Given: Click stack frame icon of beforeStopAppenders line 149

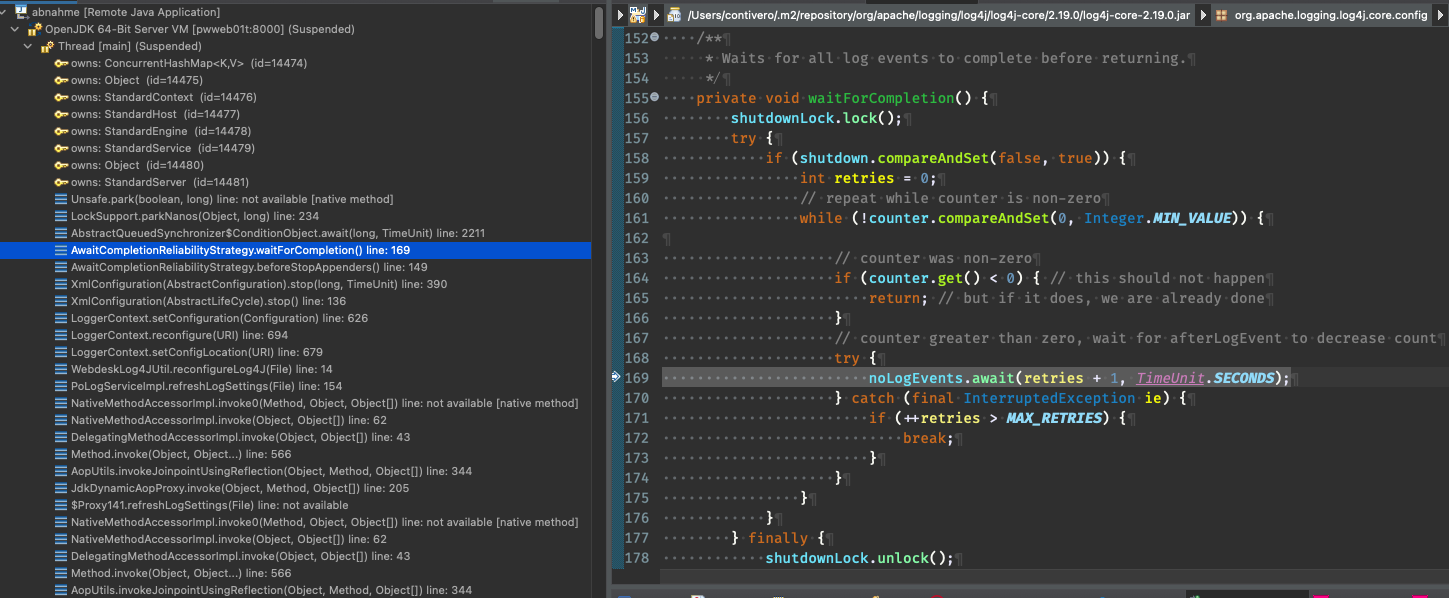Looking at the screenshot, I should (61, 267).
